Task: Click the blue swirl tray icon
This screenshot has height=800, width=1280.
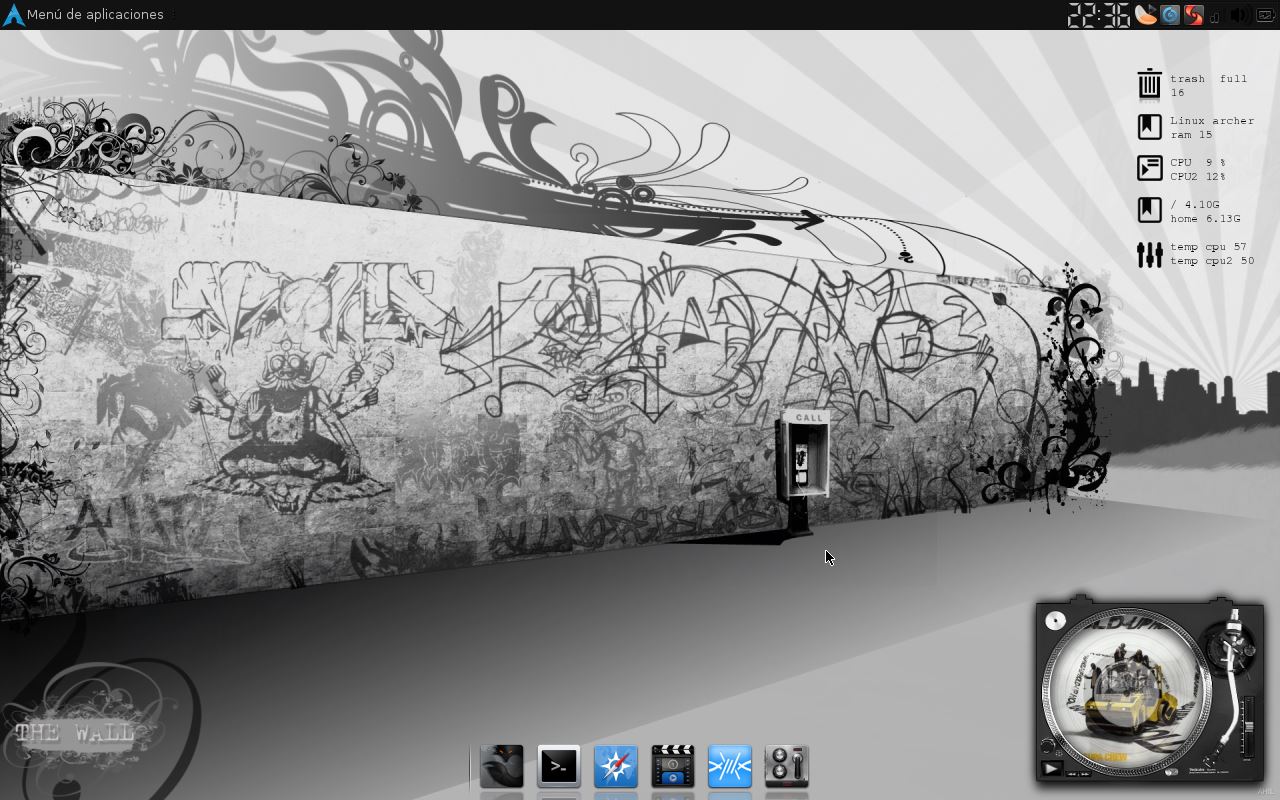Action: coord(1170,15)
